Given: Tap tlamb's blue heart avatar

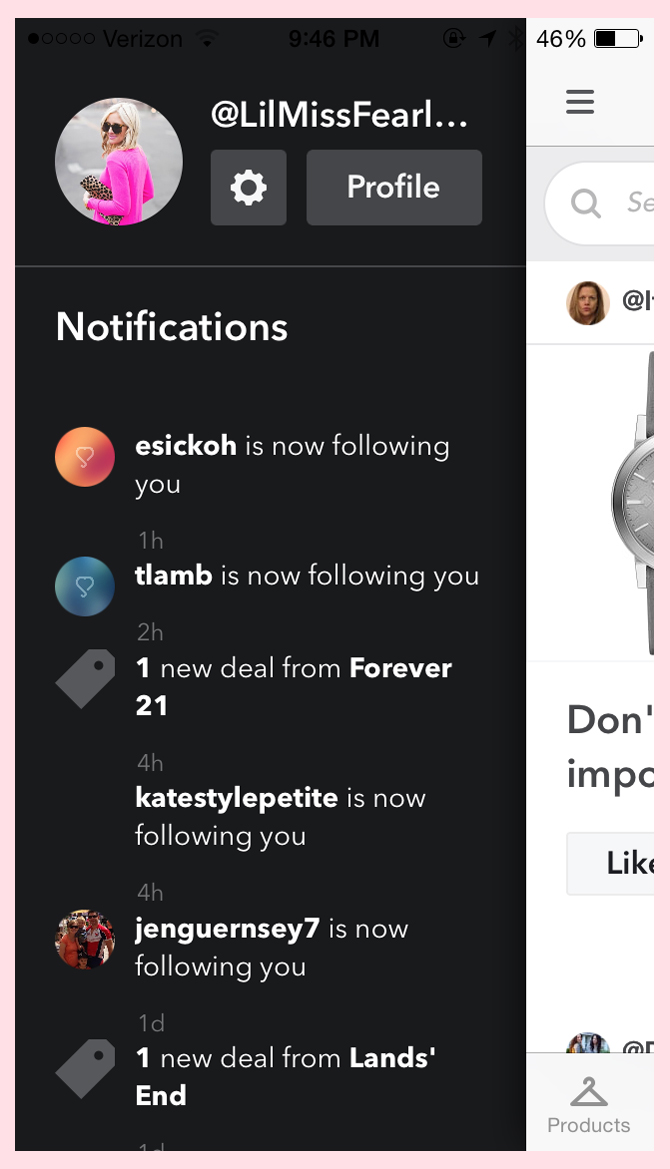Looking at the screenshot, I should click(x=85, y=586).
